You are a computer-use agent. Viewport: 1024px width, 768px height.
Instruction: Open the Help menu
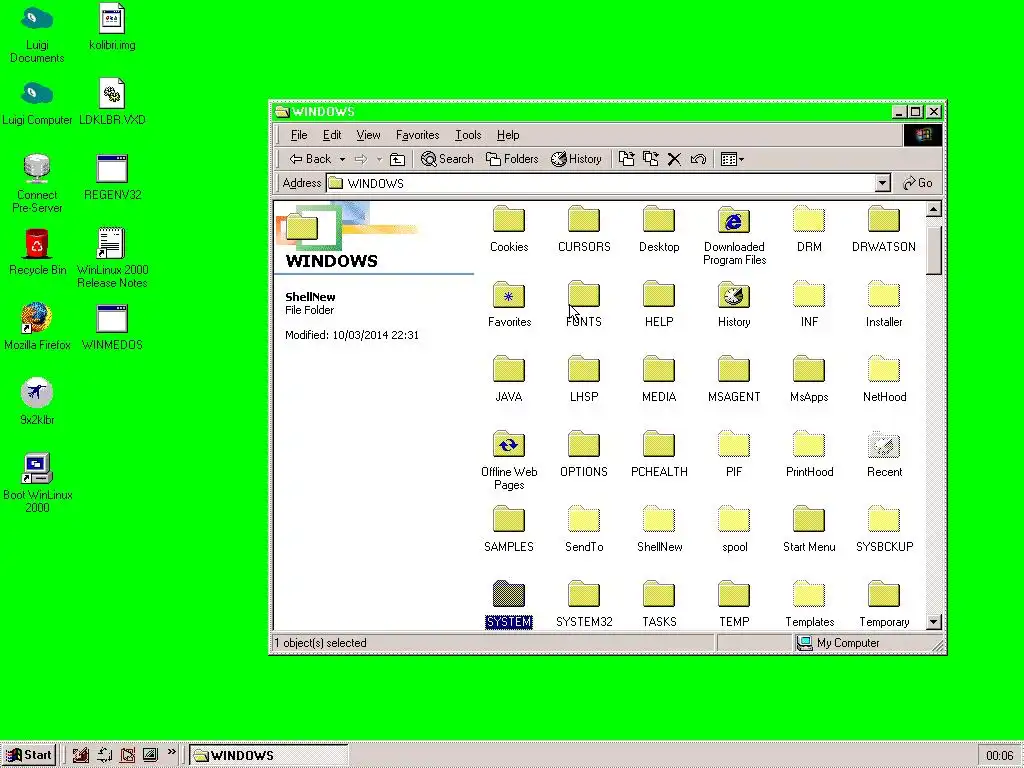(x=508, y=135)
